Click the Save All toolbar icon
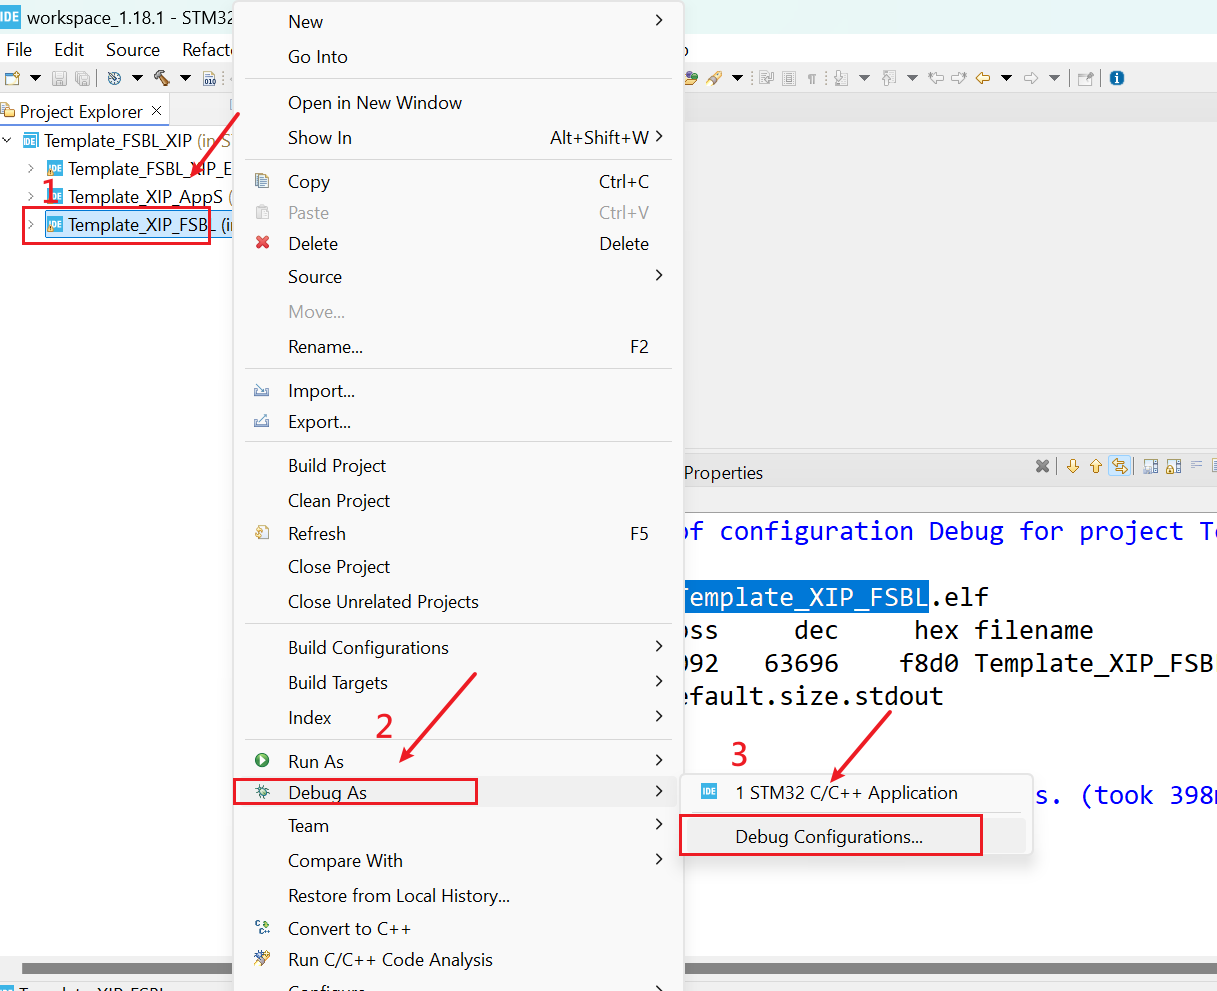The height and width of the screenshot is (991, 1217). pyautogui.click(x=82, y=78)
